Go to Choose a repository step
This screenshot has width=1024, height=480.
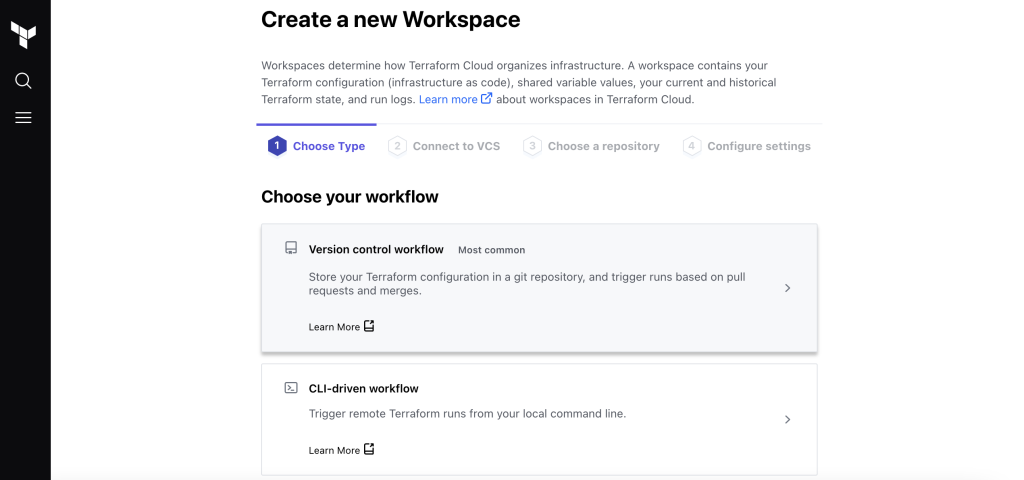[591, 146]
